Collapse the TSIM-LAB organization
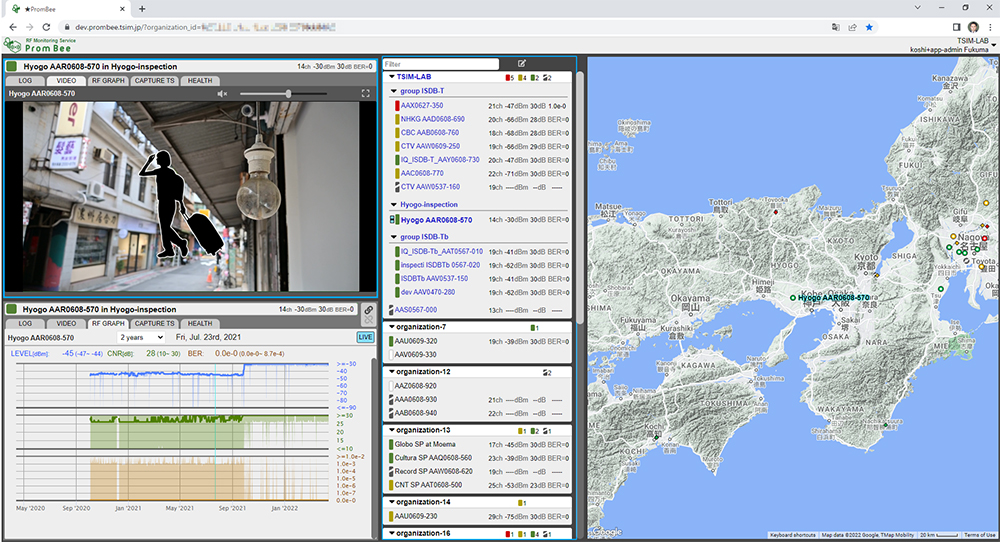Image resolution: width=1000 pixels, height=542 pixels. click(x=392, y=77)
